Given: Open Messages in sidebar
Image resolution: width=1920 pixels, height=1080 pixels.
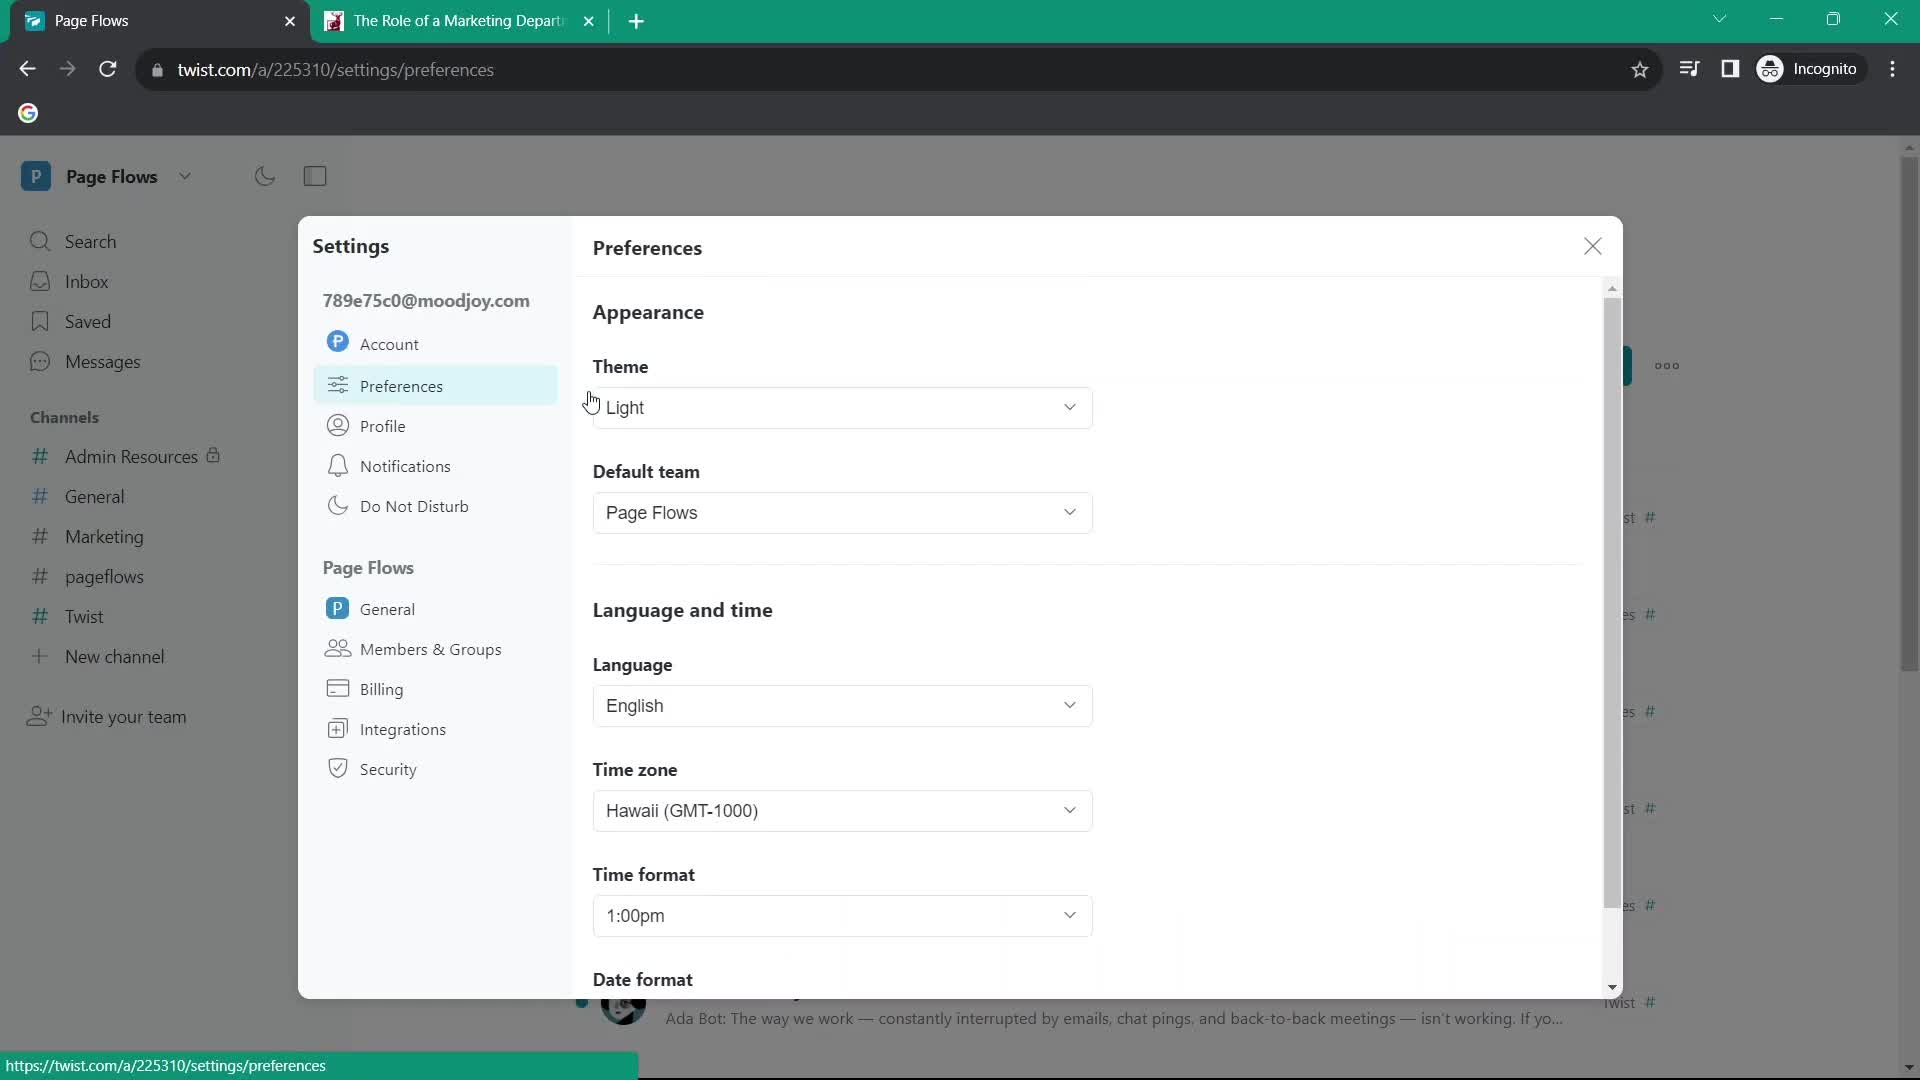Looking at the screenshot, I should coord(103,360).
